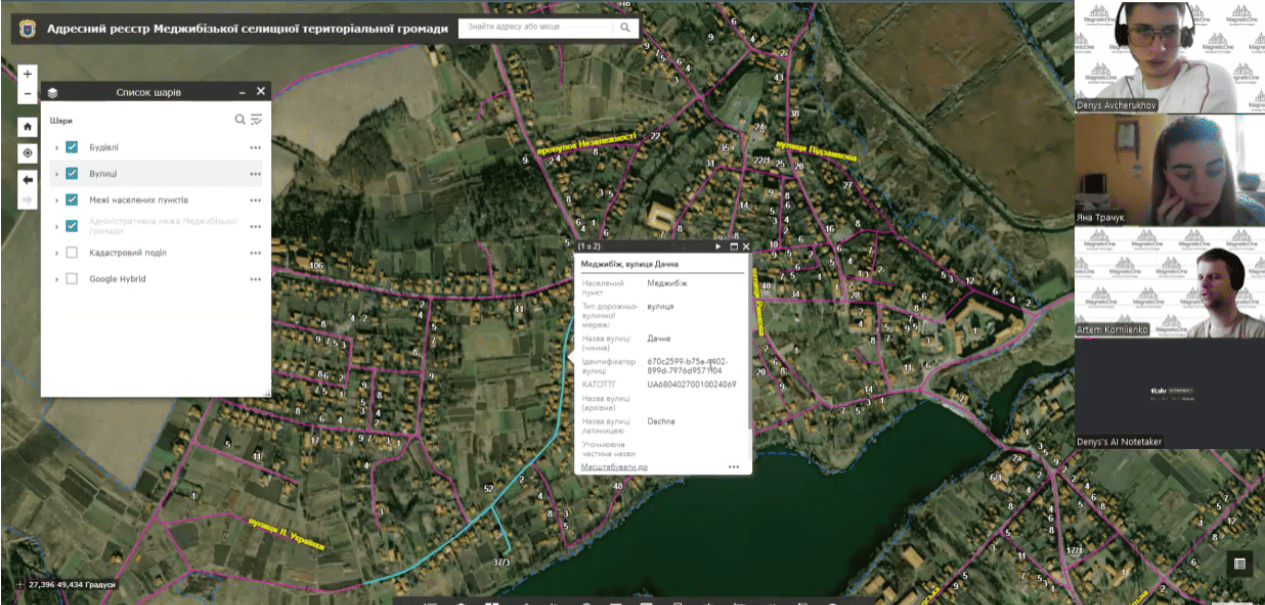Enable the Google Hybrid layer checkbox

coord(72,279)
